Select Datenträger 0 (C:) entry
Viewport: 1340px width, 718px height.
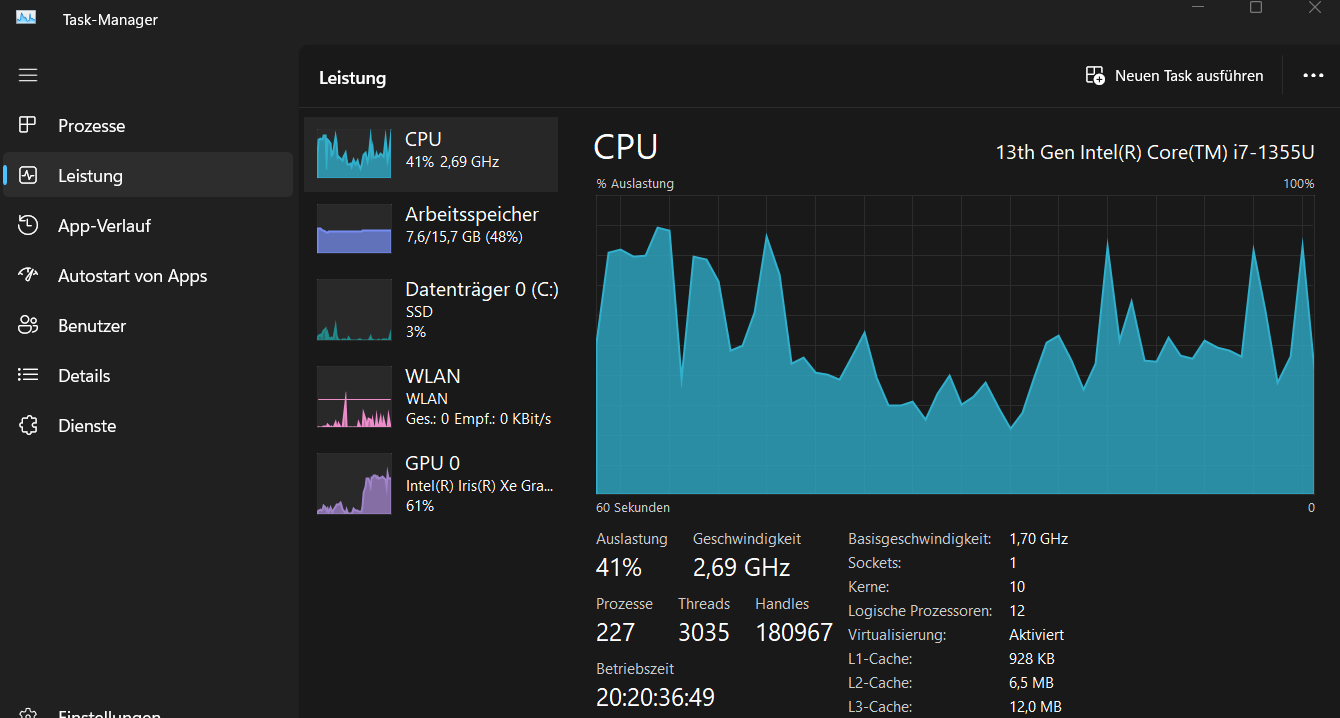(431, 309)
